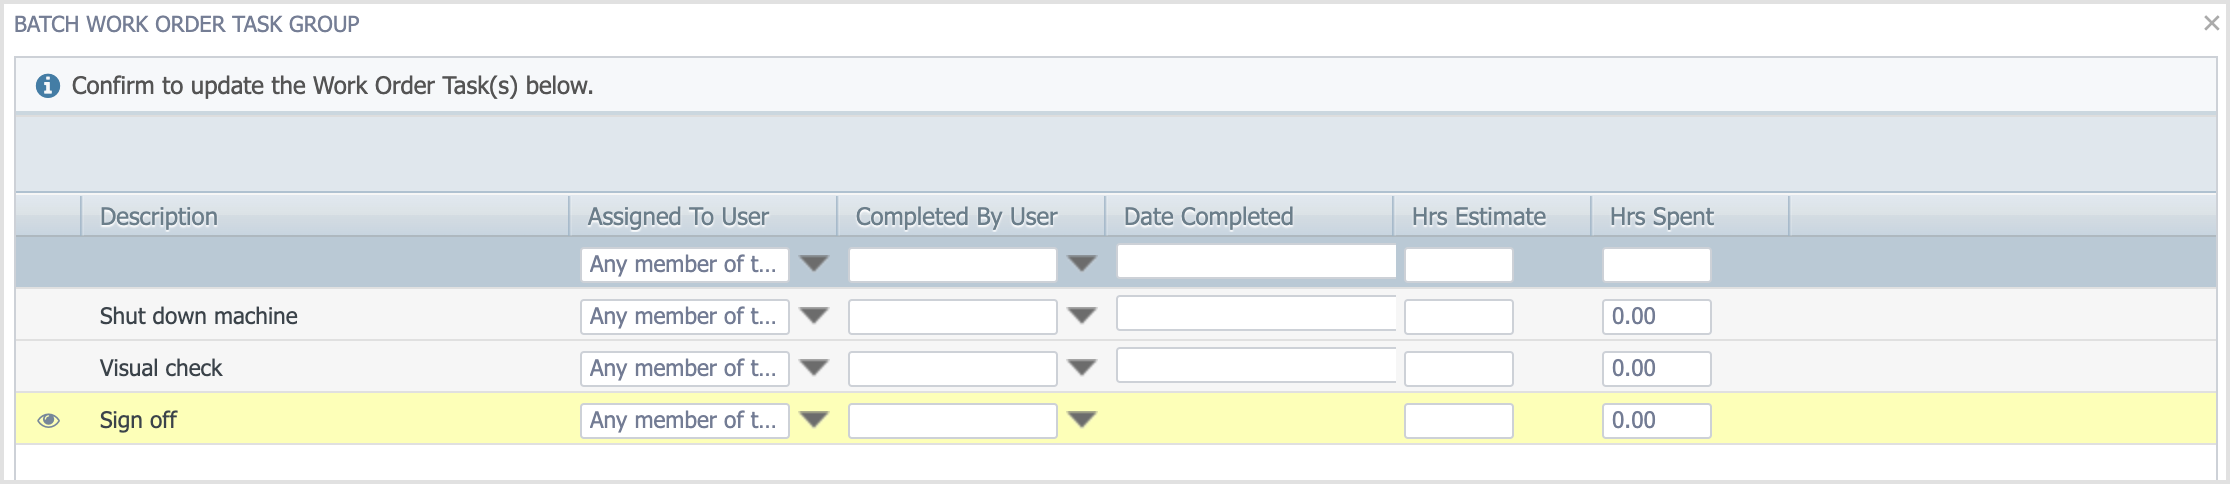Click Assigned To User field for Visual check

(685, 369)
